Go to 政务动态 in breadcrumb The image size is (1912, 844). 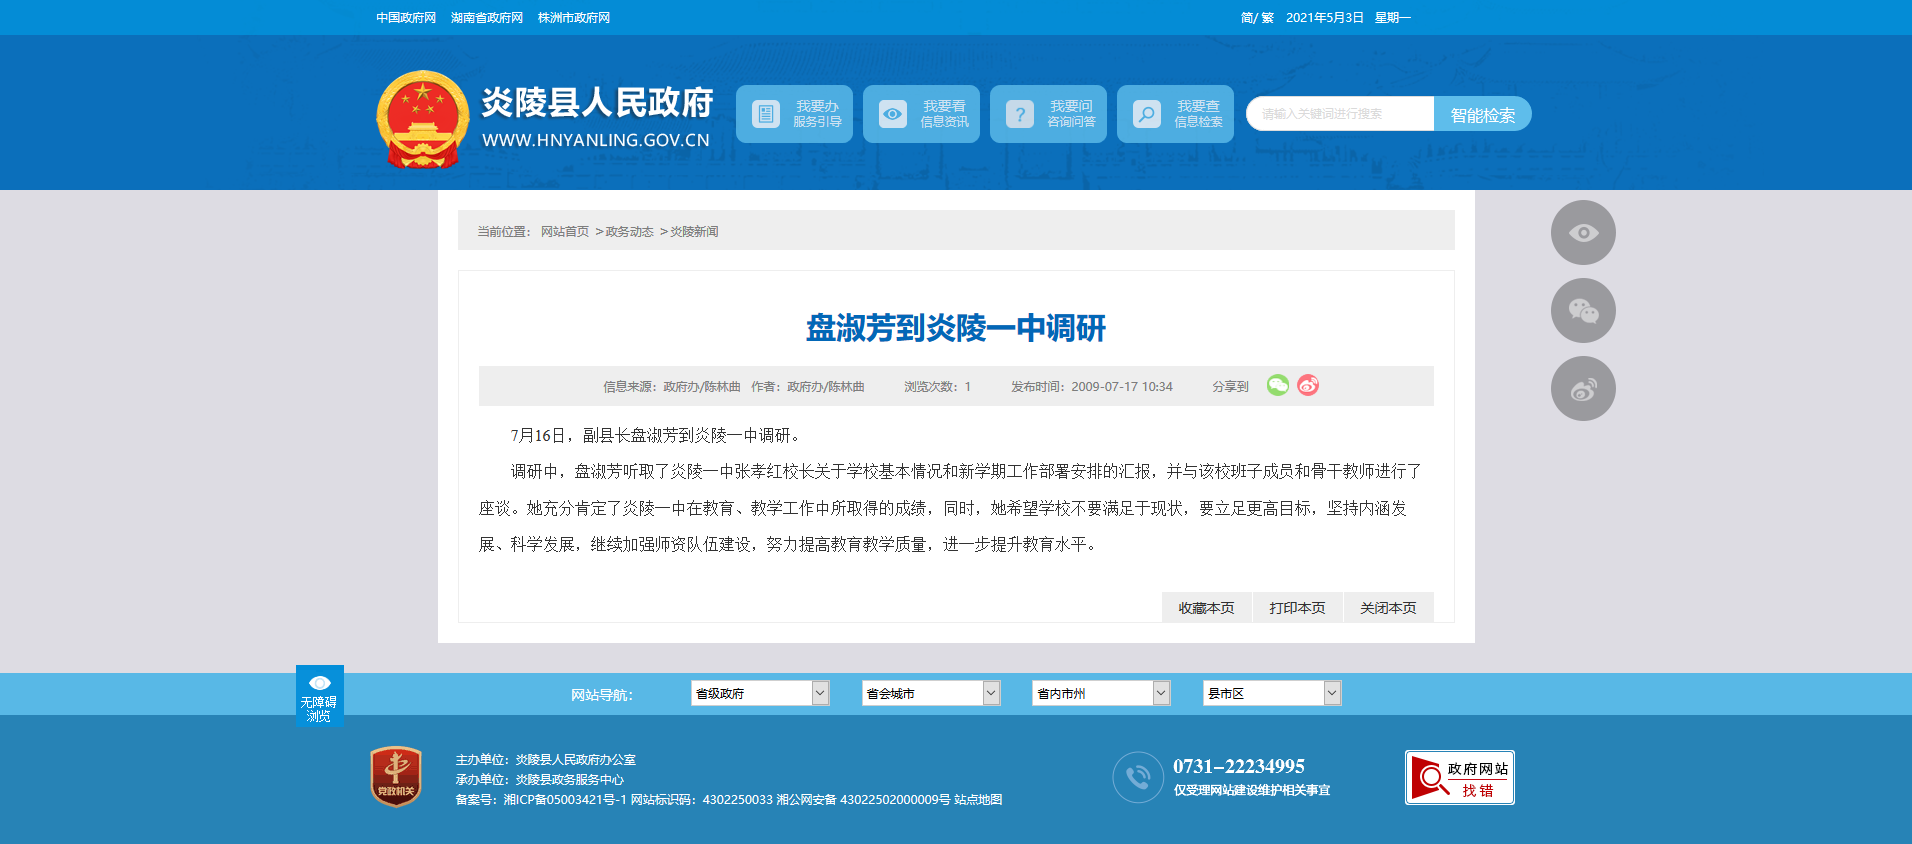tap(629, 232)
